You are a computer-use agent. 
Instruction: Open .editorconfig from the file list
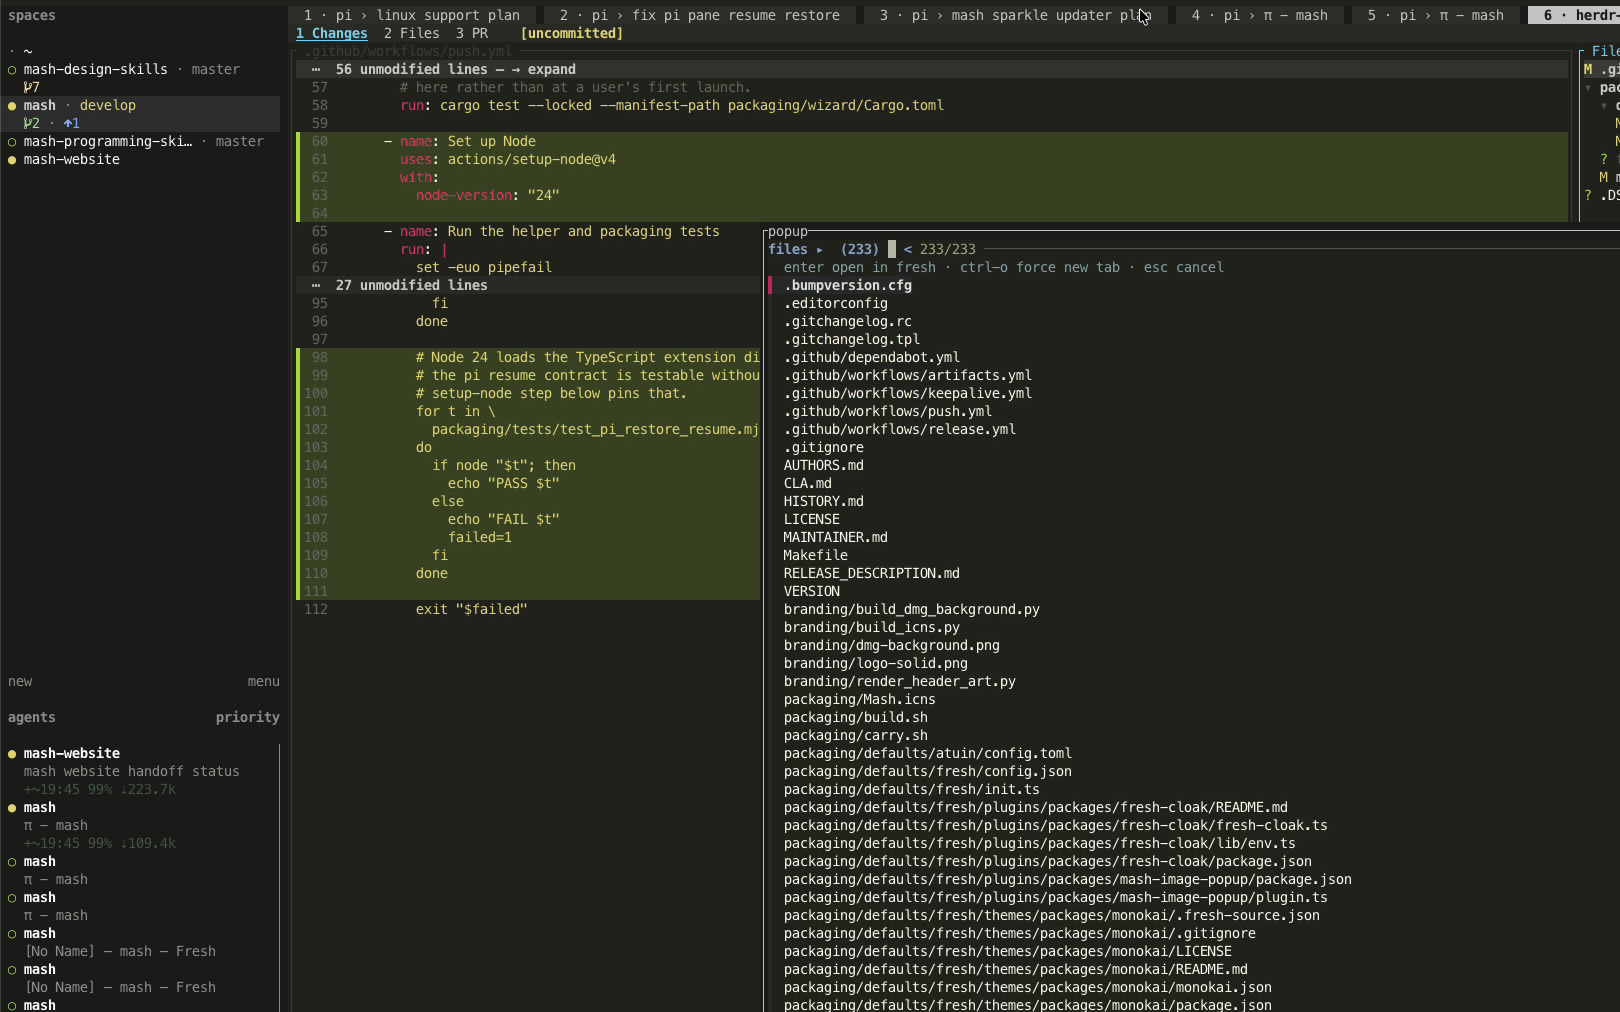tap(836, 303)
